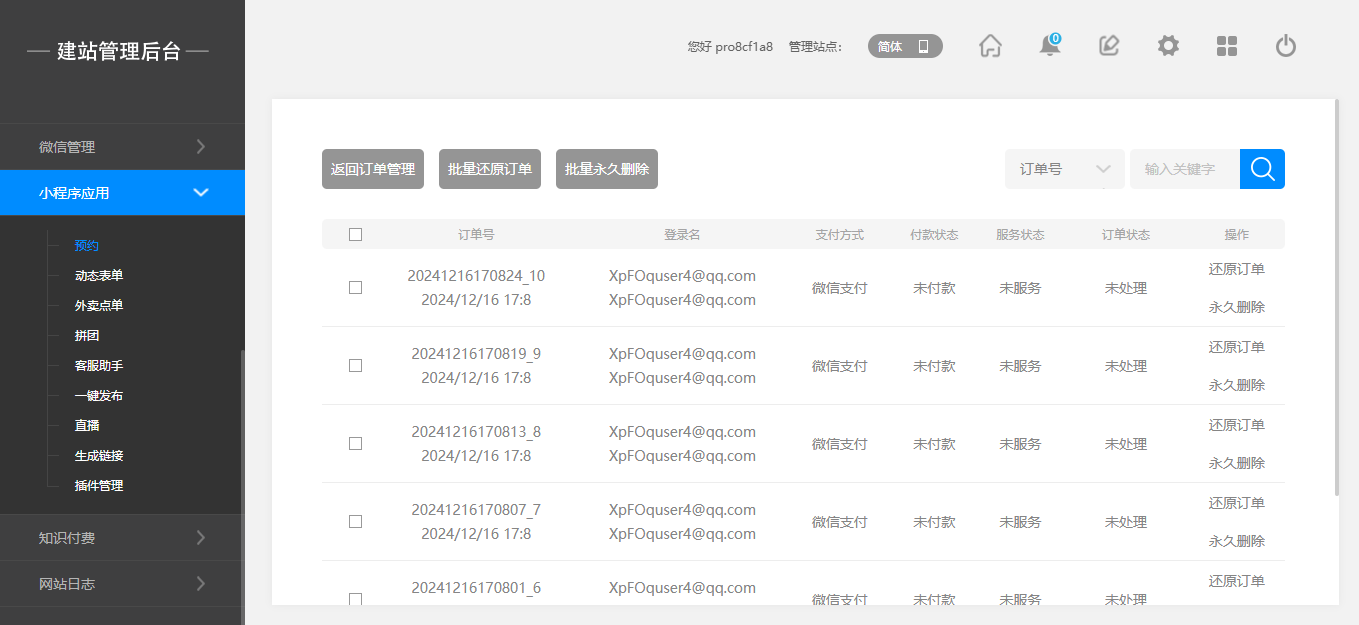Click the 返回订单管理 button
1359x625 pixels.
[373, 169]
